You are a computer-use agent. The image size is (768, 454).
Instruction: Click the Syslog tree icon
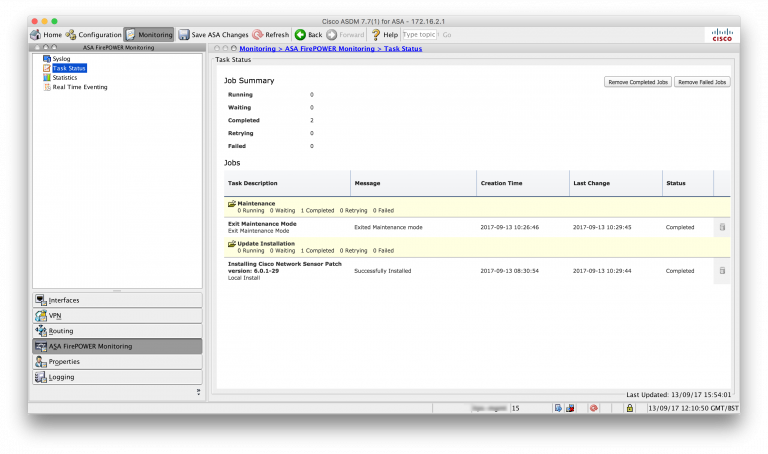[x=47, y=59]
